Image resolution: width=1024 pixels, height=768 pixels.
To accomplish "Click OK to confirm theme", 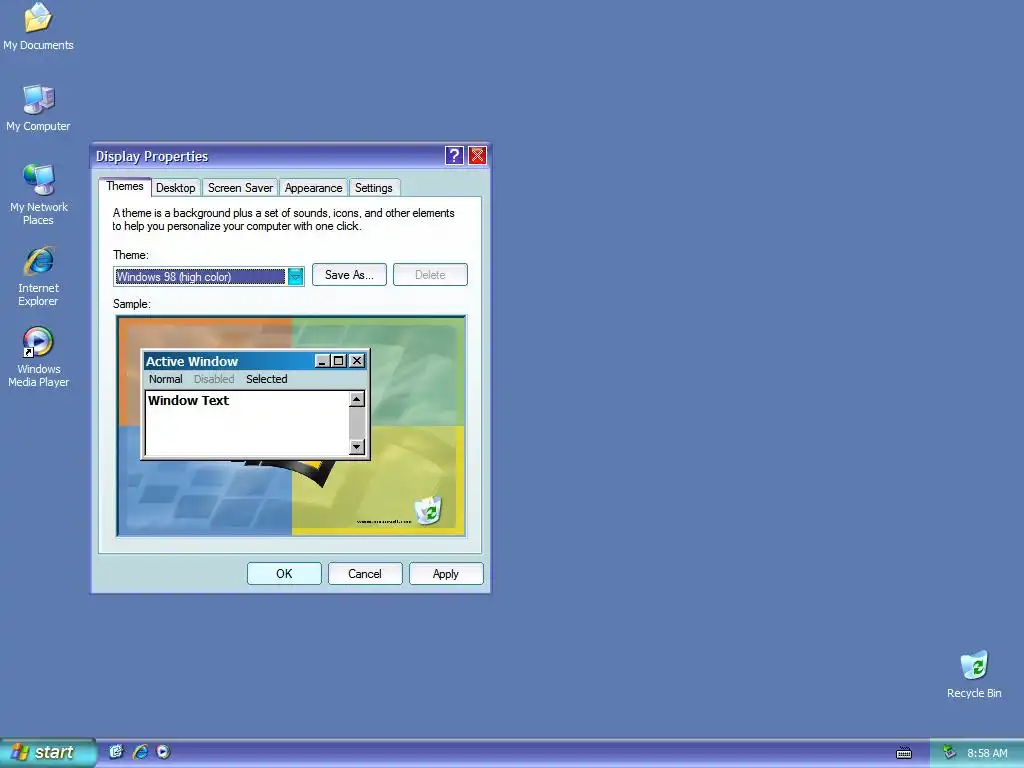I will click(284, 574).
